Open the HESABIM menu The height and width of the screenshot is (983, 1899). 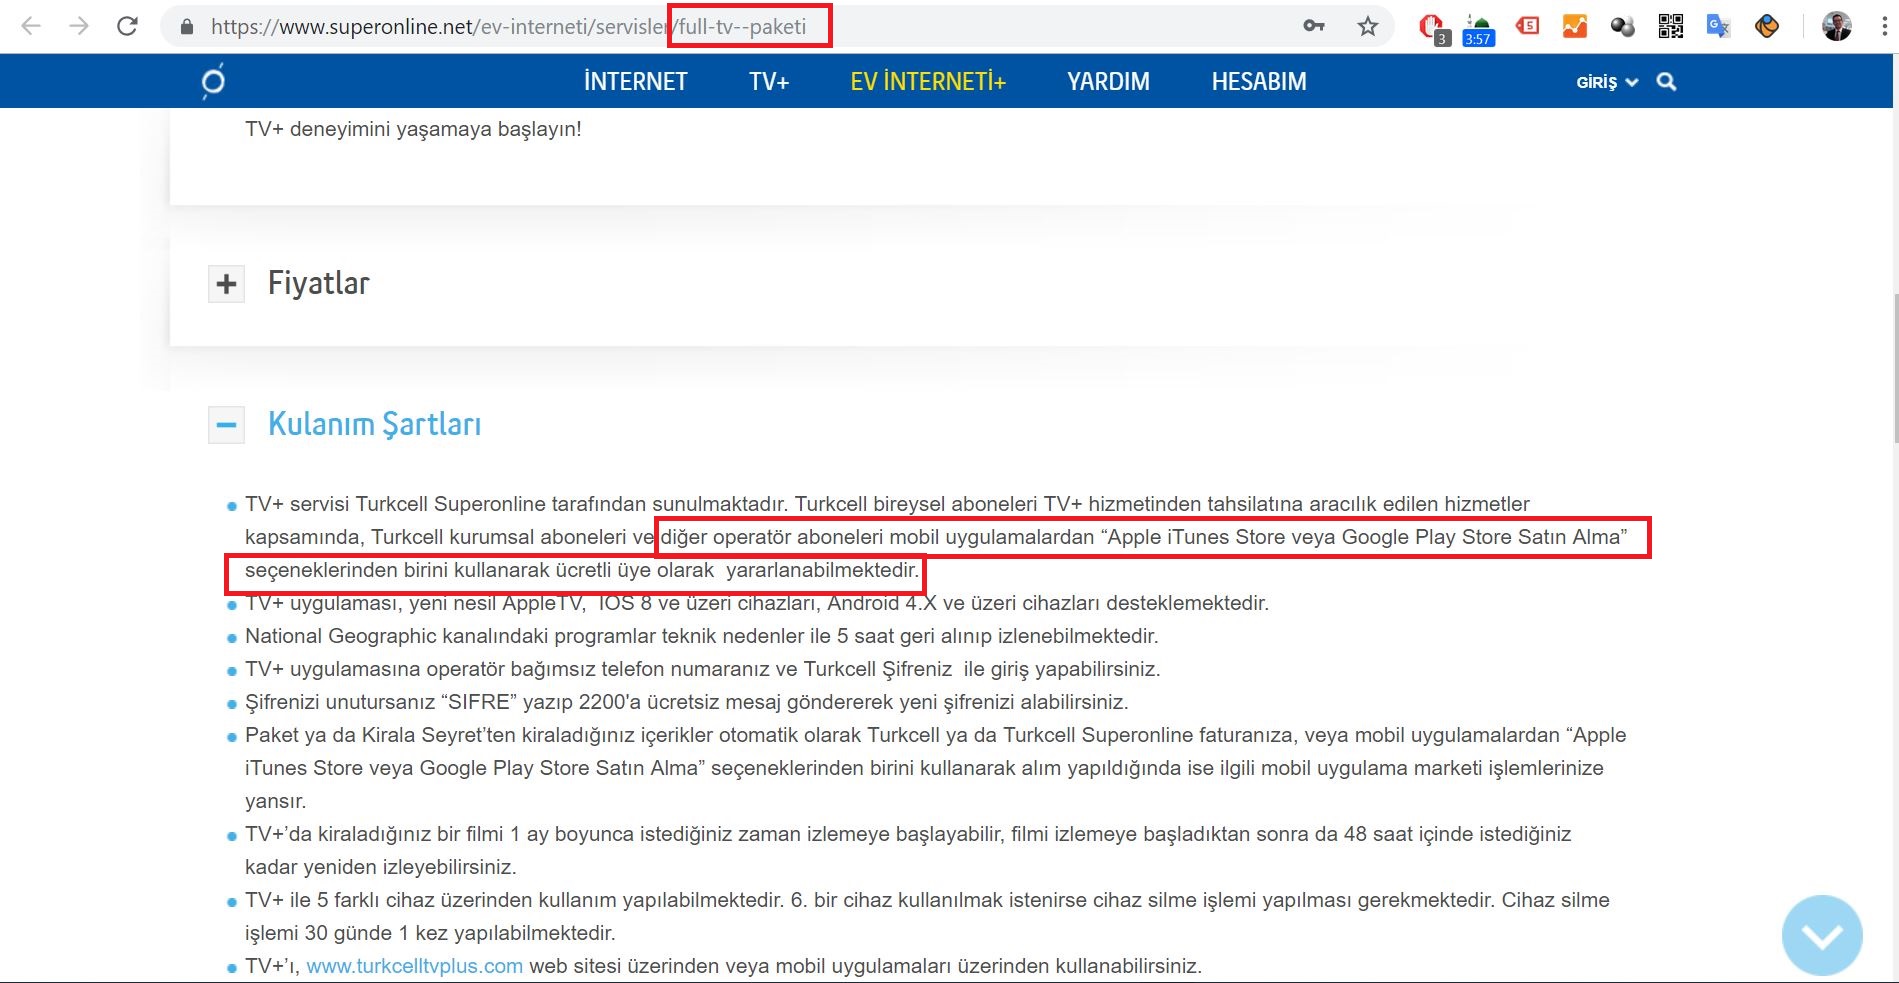(1259, 81)
